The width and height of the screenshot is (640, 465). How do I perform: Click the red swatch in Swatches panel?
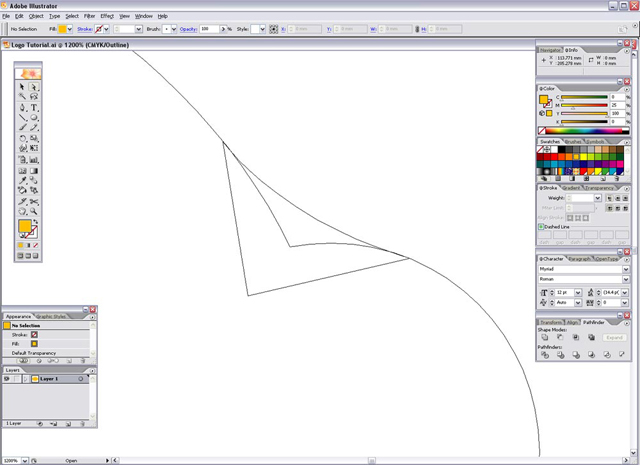click(554, 157)
